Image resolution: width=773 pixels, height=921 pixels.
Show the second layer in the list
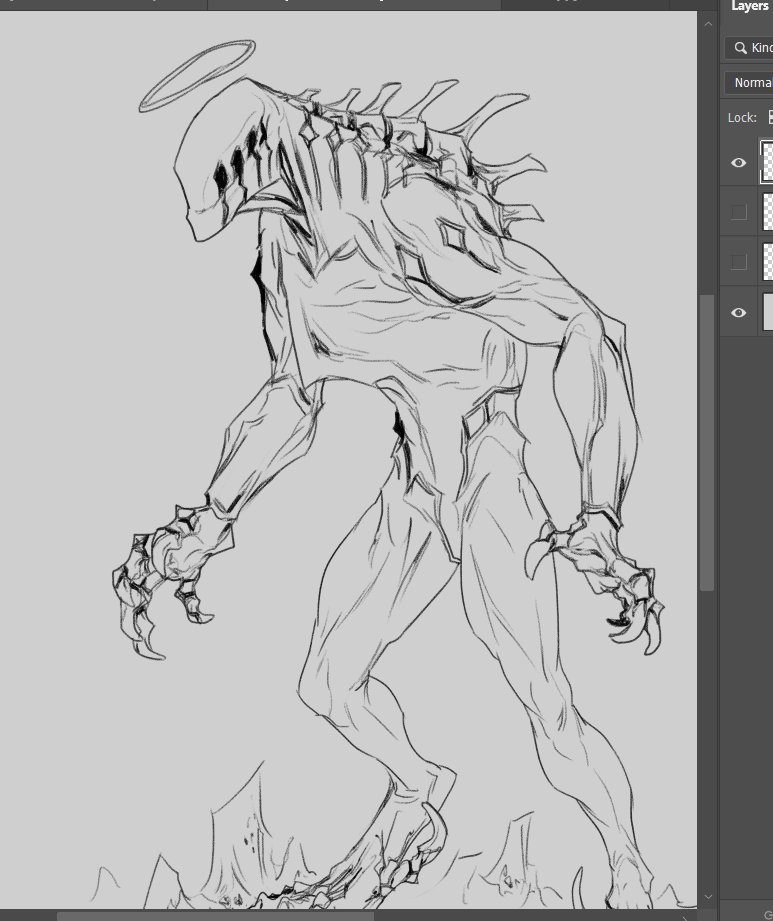pyautogui.click(x=738, y=212)
